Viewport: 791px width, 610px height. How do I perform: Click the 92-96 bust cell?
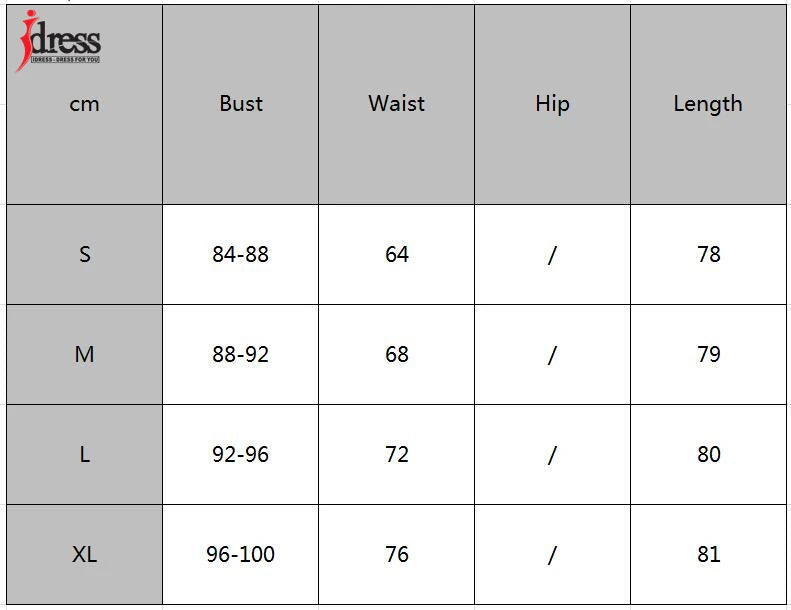(241, 454)
